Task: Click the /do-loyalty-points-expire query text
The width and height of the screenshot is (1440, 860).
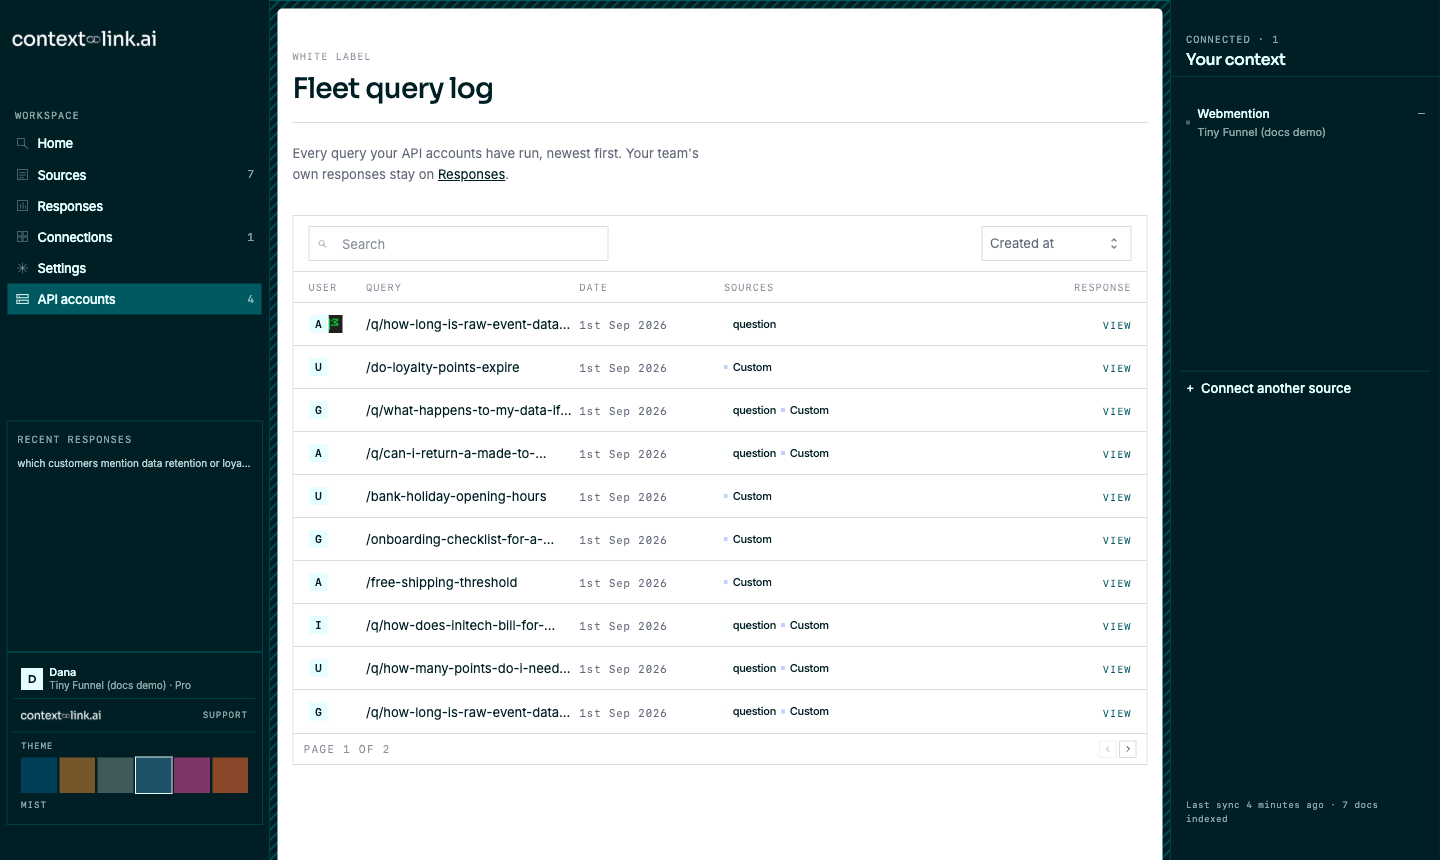Action: pos(442,367)
